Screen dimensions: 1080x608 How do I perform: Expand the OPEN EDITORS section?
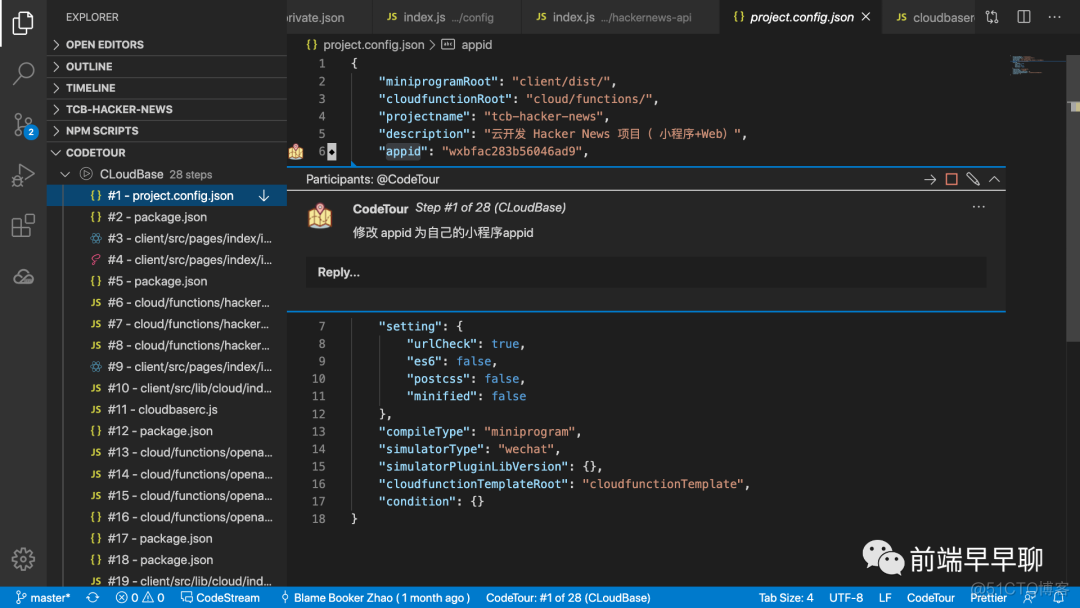tap(167, 45)
